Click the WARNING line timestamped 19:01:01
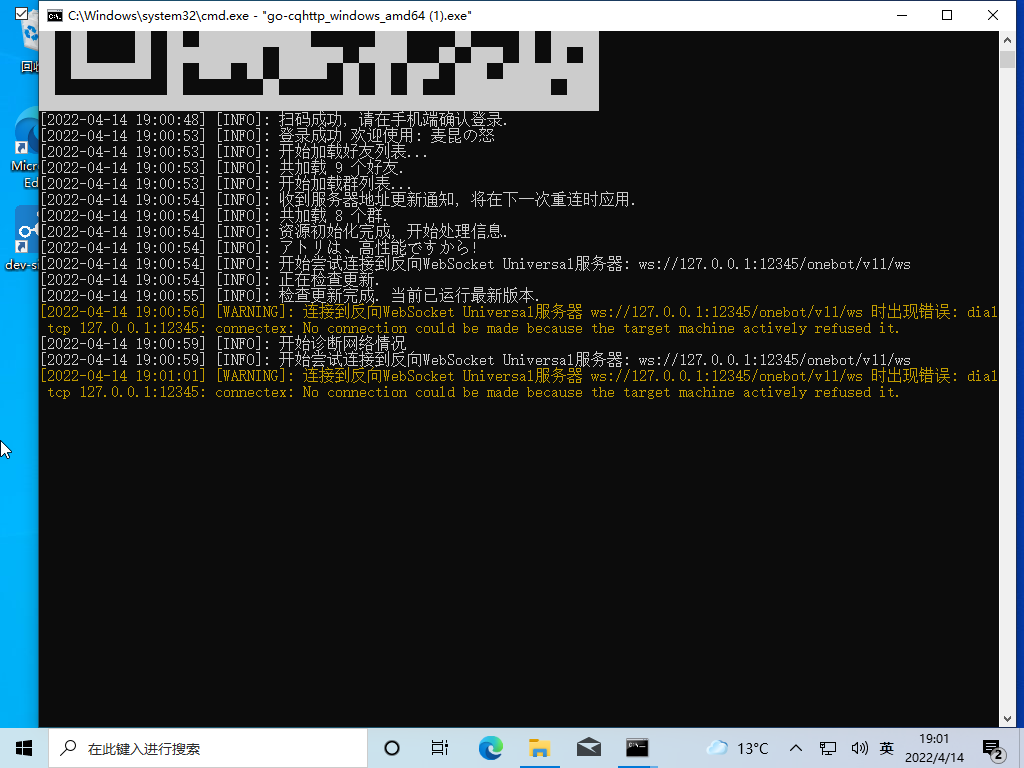 tap(519, 384)
